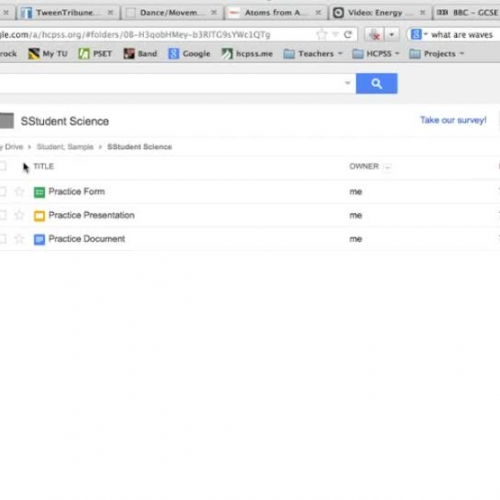Image resolution: width=500 pixels, height=500 pixels.
Task: Click the blocked plugin toolbar icon
Action: [375, 34]
